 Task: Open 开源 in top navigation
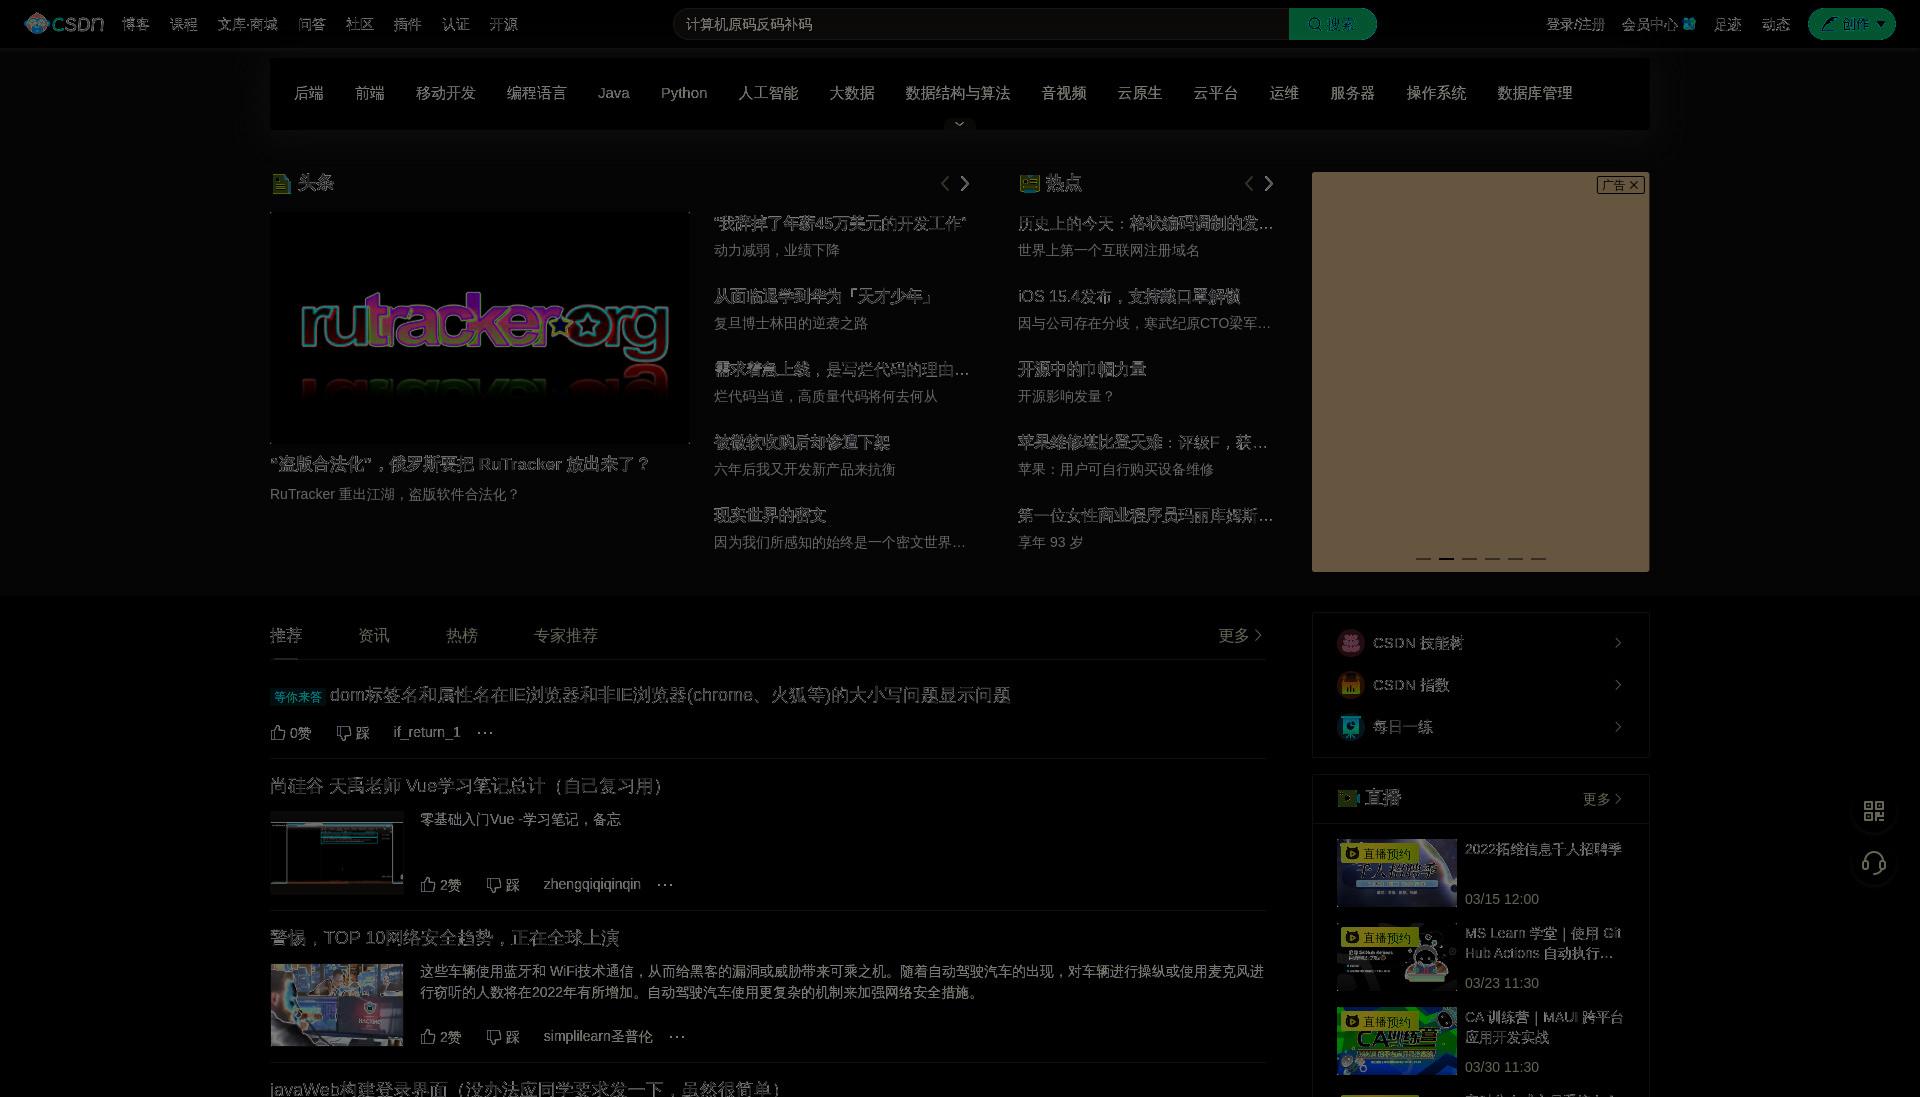point(504,24)
